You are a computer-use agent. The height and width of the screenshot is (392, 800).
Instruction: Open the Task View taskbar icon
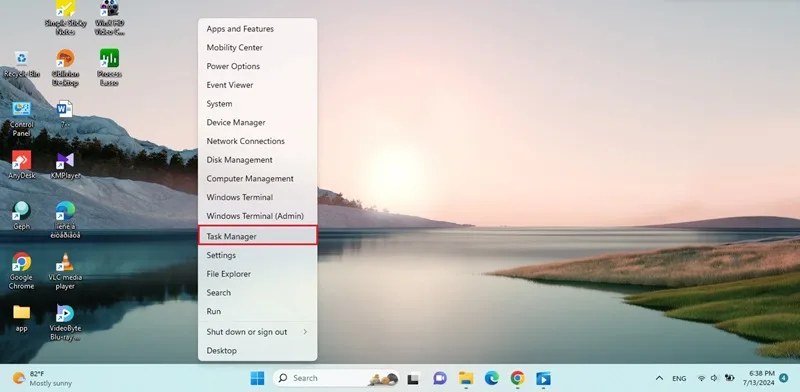pyautogui.click(x=413, y=379)
